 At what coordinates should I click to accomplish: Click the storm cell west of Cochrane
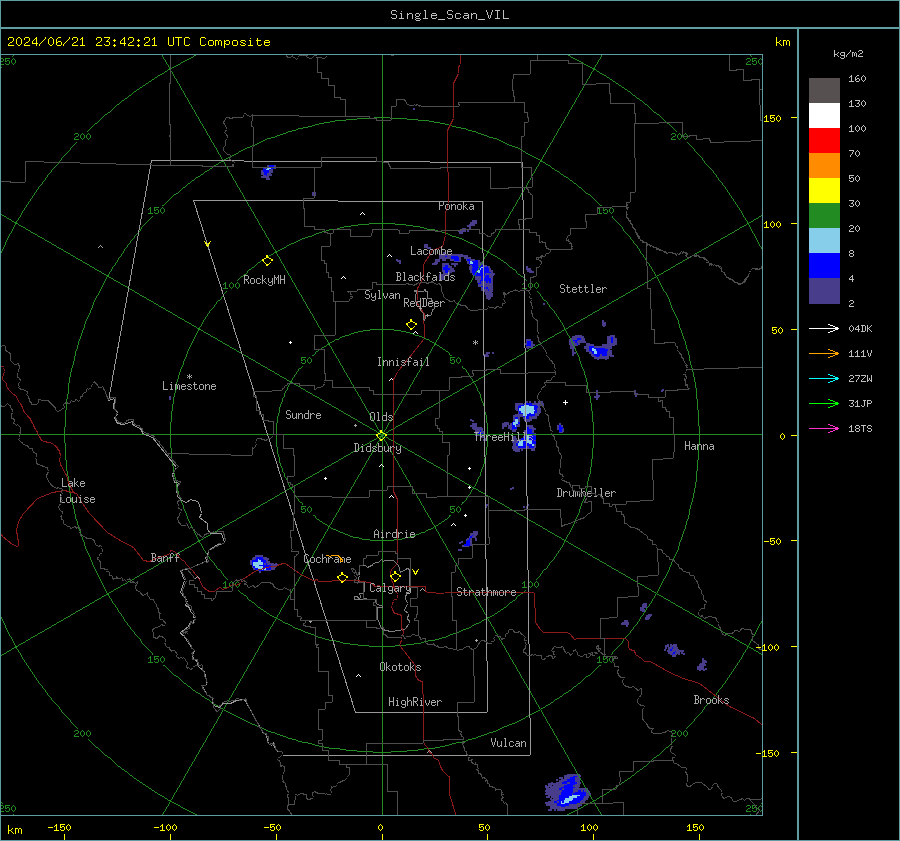[x=261, y=563]
